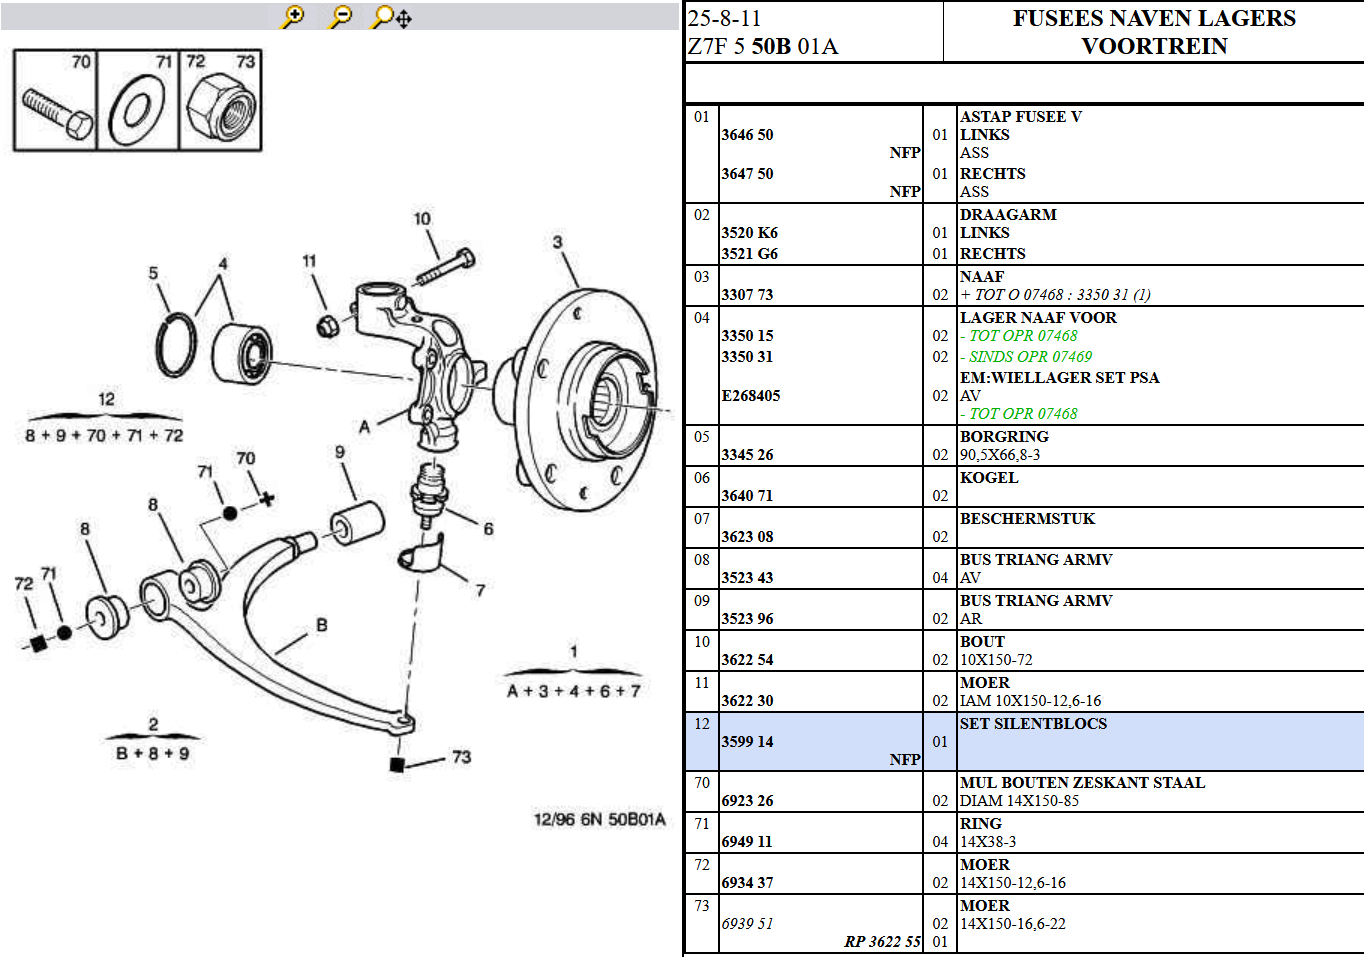Open part number 3646 50

tap(747, 135)
